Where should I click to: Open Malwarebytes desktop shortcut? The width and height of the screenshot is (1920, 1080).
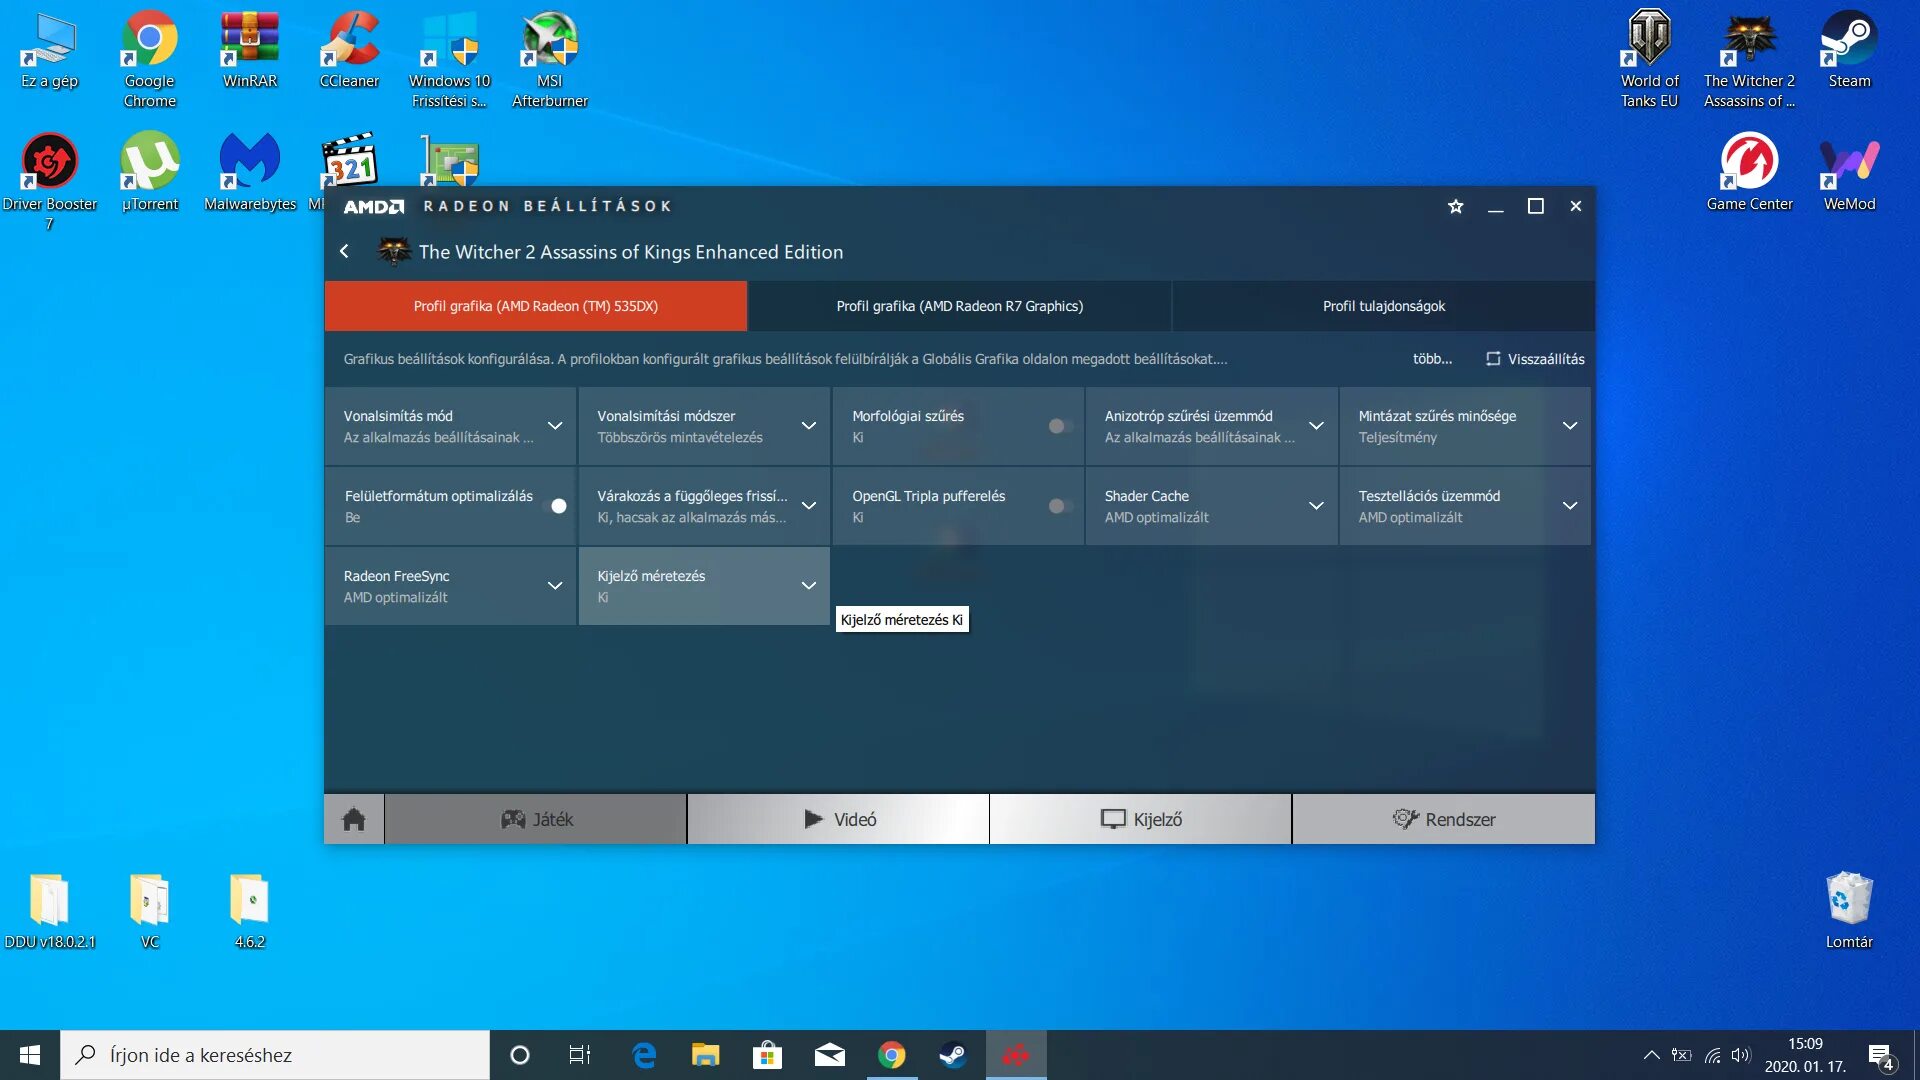(x=250, y=172)
